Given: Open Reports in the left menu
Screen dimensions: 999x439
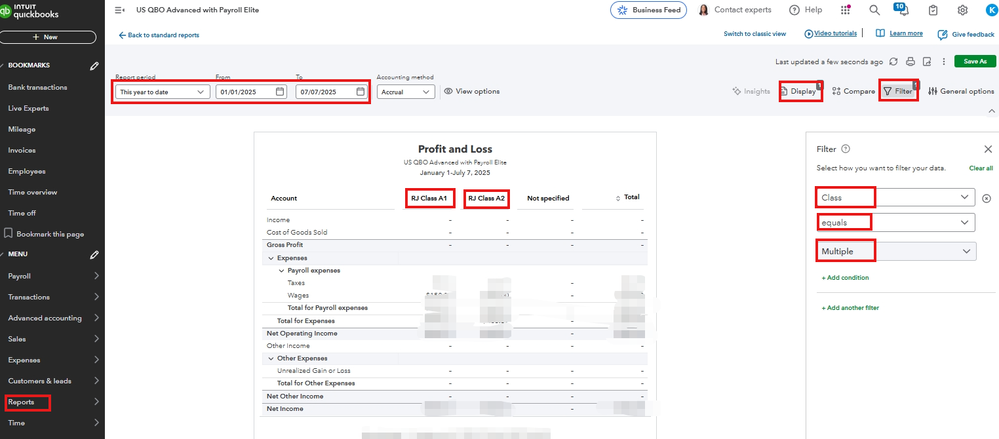Looking at the screenshot, I should [21, 402].
